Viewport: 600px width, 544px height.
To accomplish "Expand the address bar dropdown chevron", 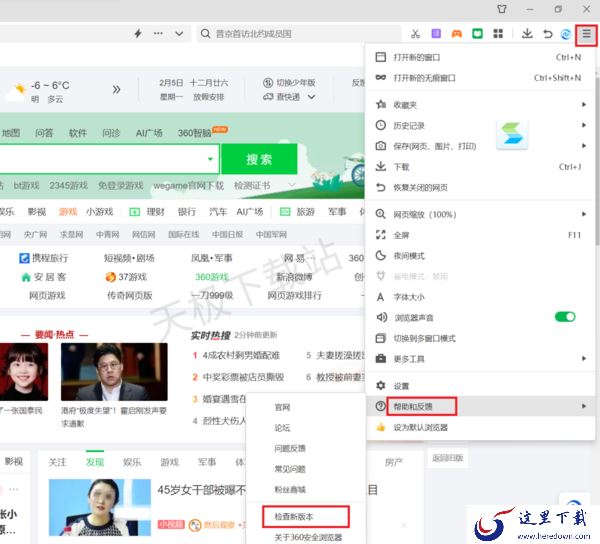I will point(179,34).
